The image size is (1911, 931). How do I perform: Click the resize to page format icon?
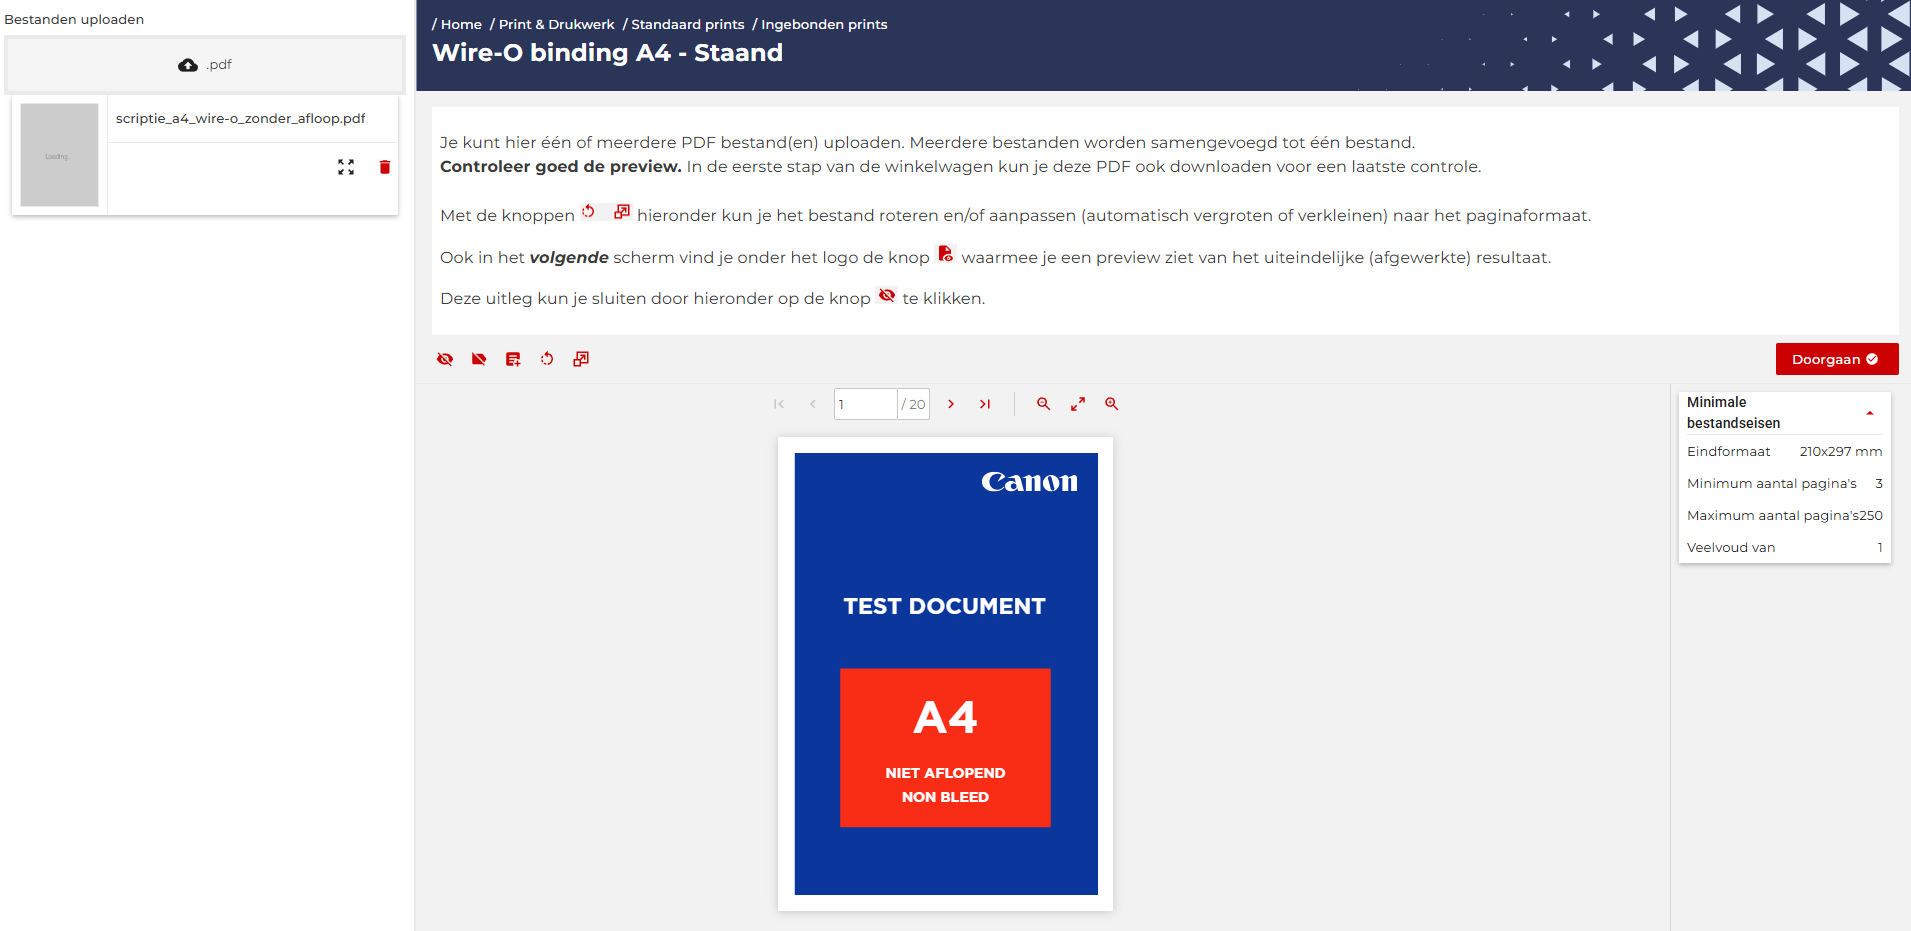581,359
